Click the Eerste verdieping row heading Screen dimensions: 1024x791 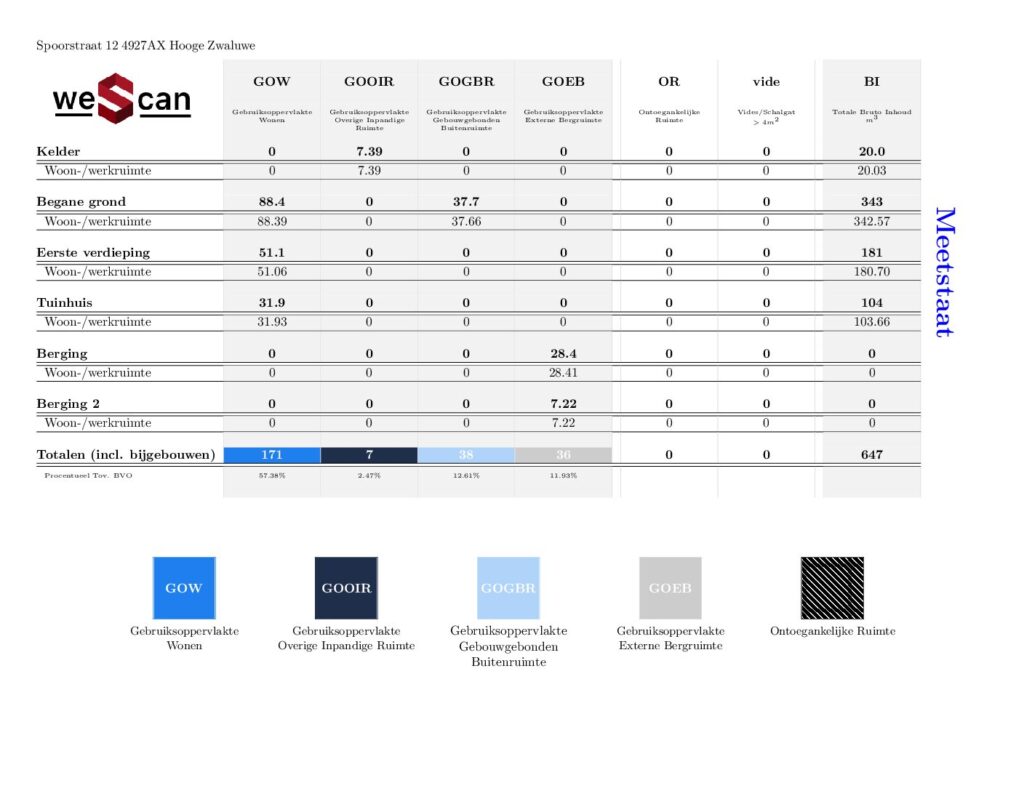point(93,252)
